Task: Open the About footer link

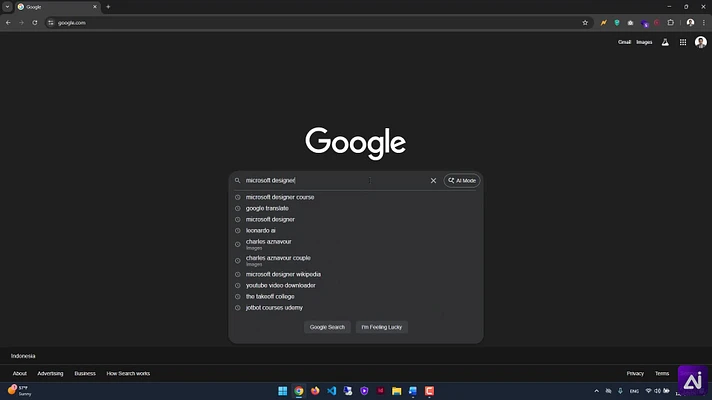Action: tap(20, 374)
